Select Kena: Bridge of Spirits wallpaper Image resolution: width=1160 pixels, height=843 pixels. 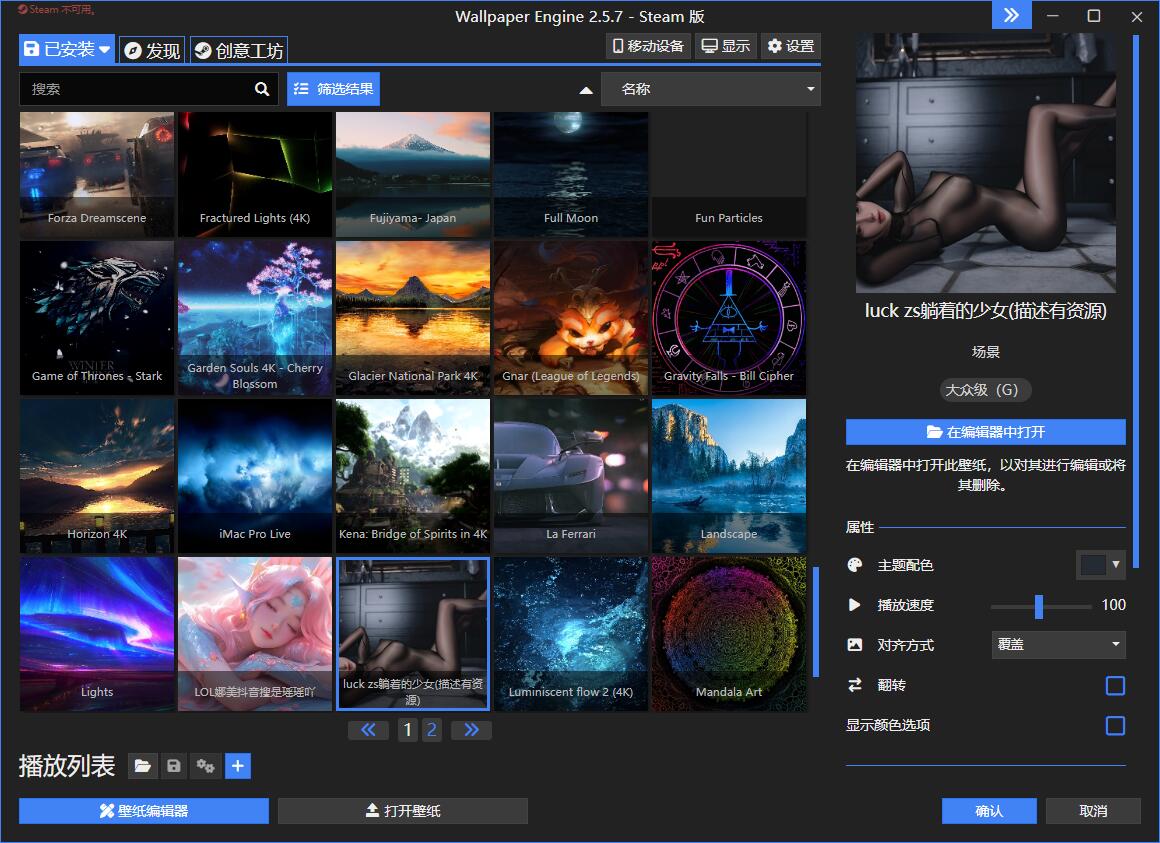(413, 476)
